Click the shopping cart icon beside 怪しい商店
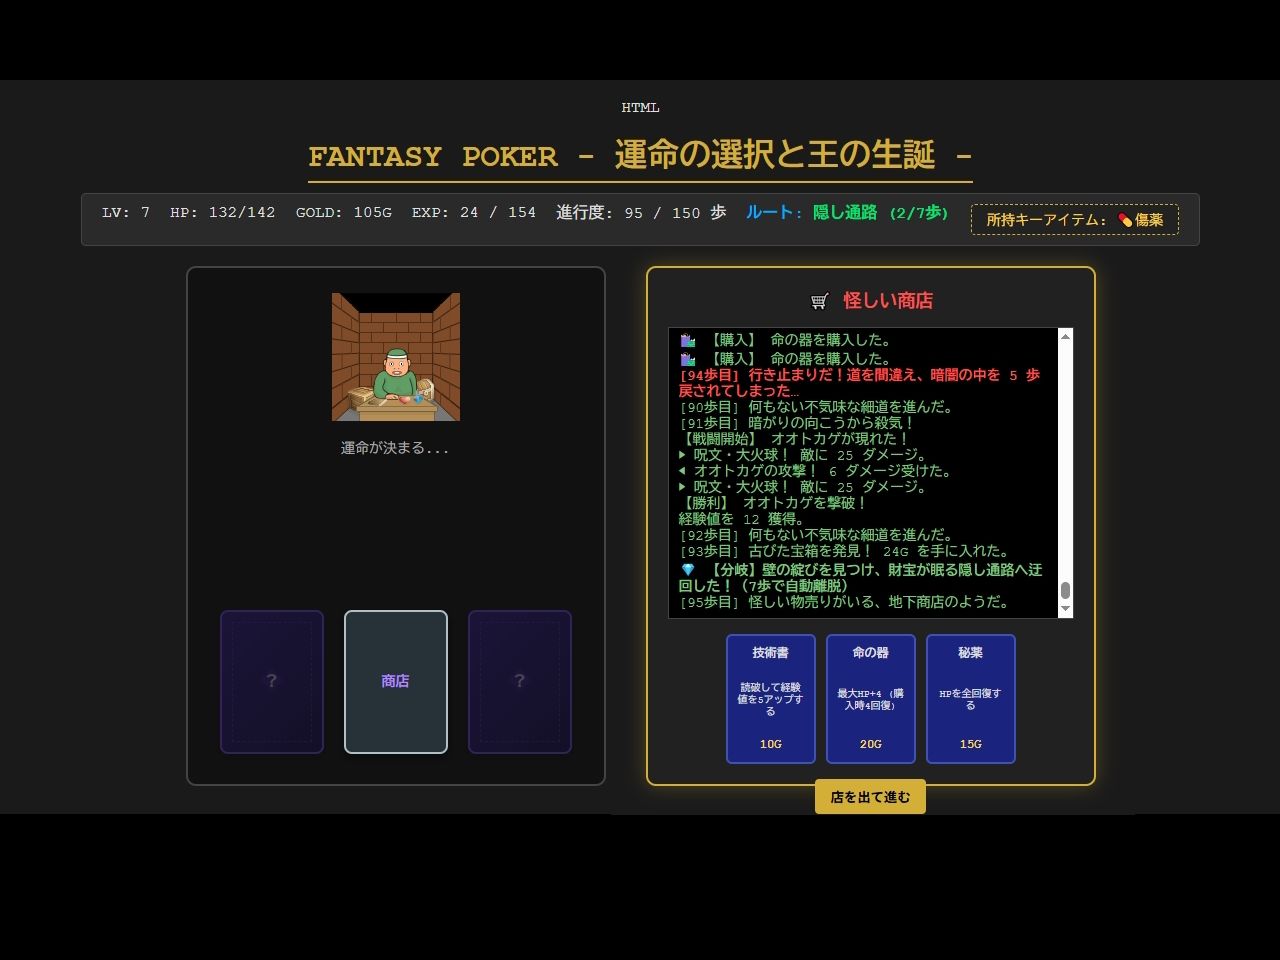This screenshot has width=1280, height=960. coord(820,301)
